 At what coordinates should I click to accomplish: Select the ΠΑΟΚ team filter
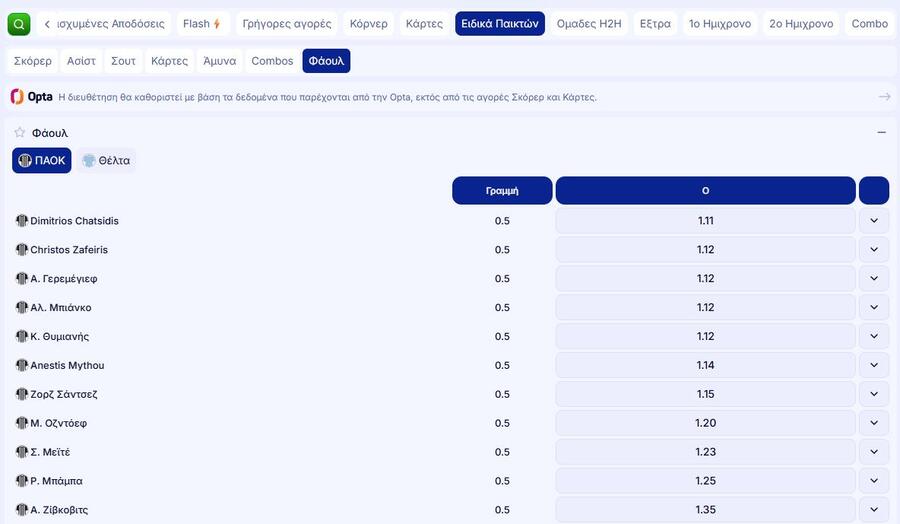[42, 160]
